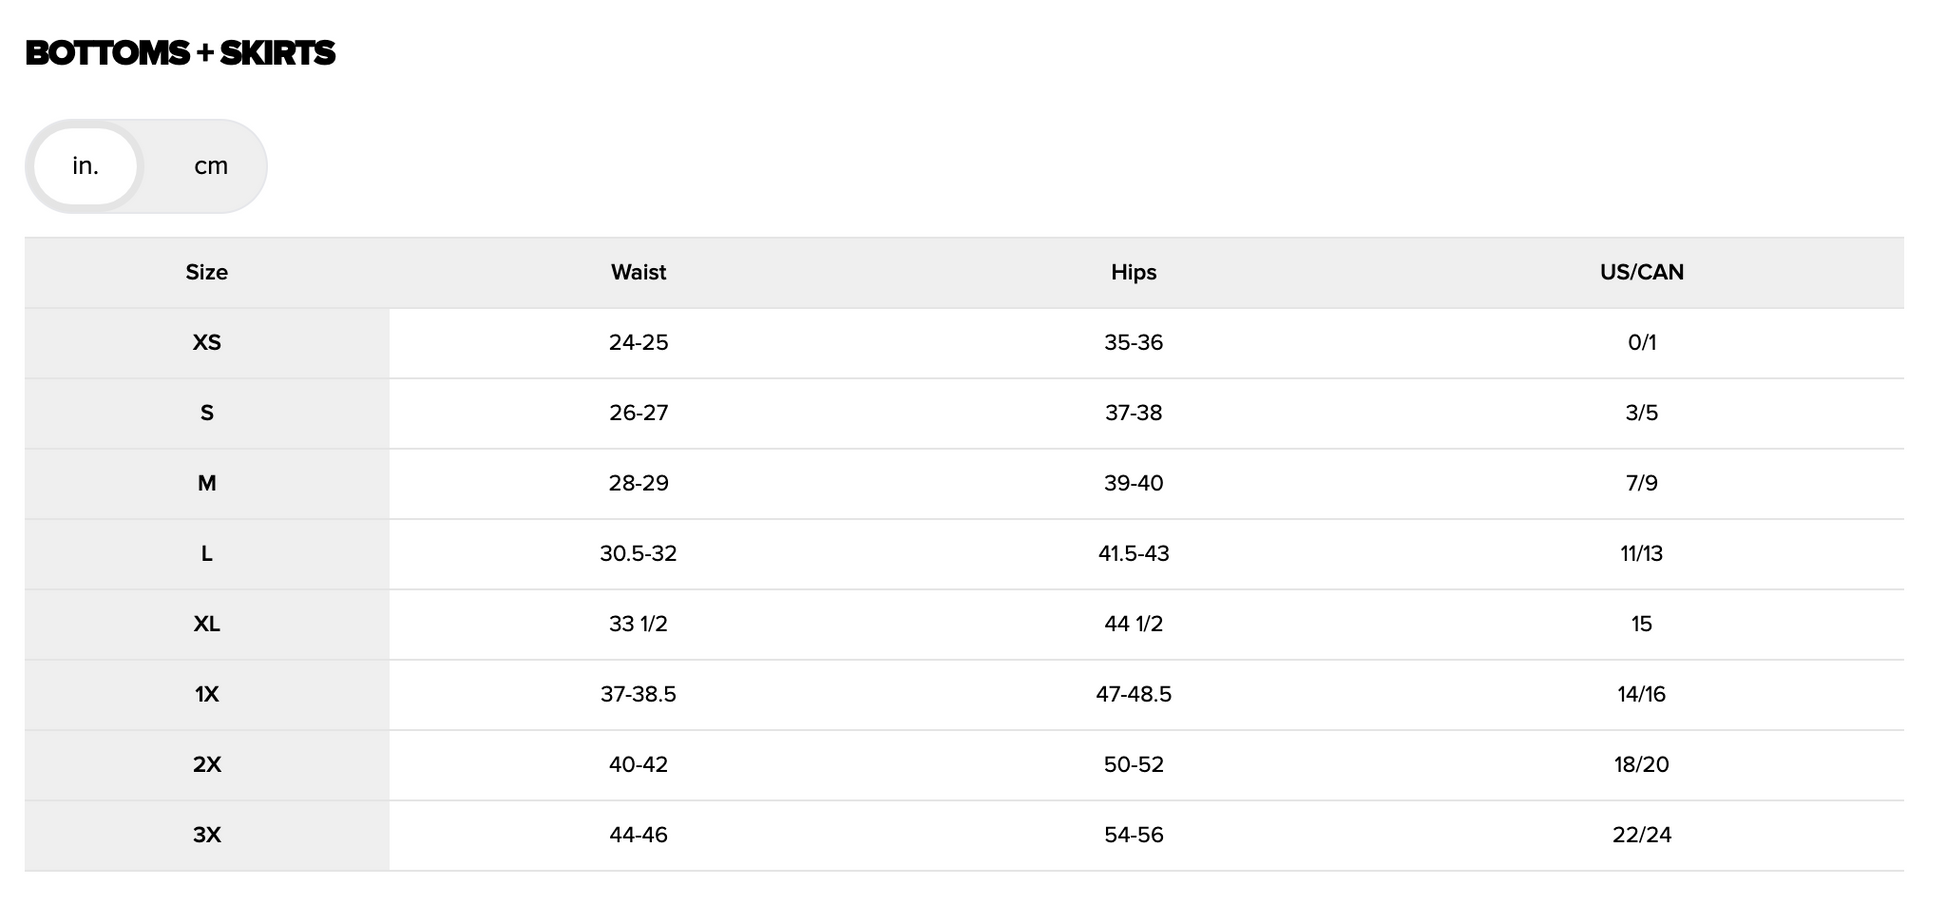
Task: Click the Size column header
Action: 206,272
